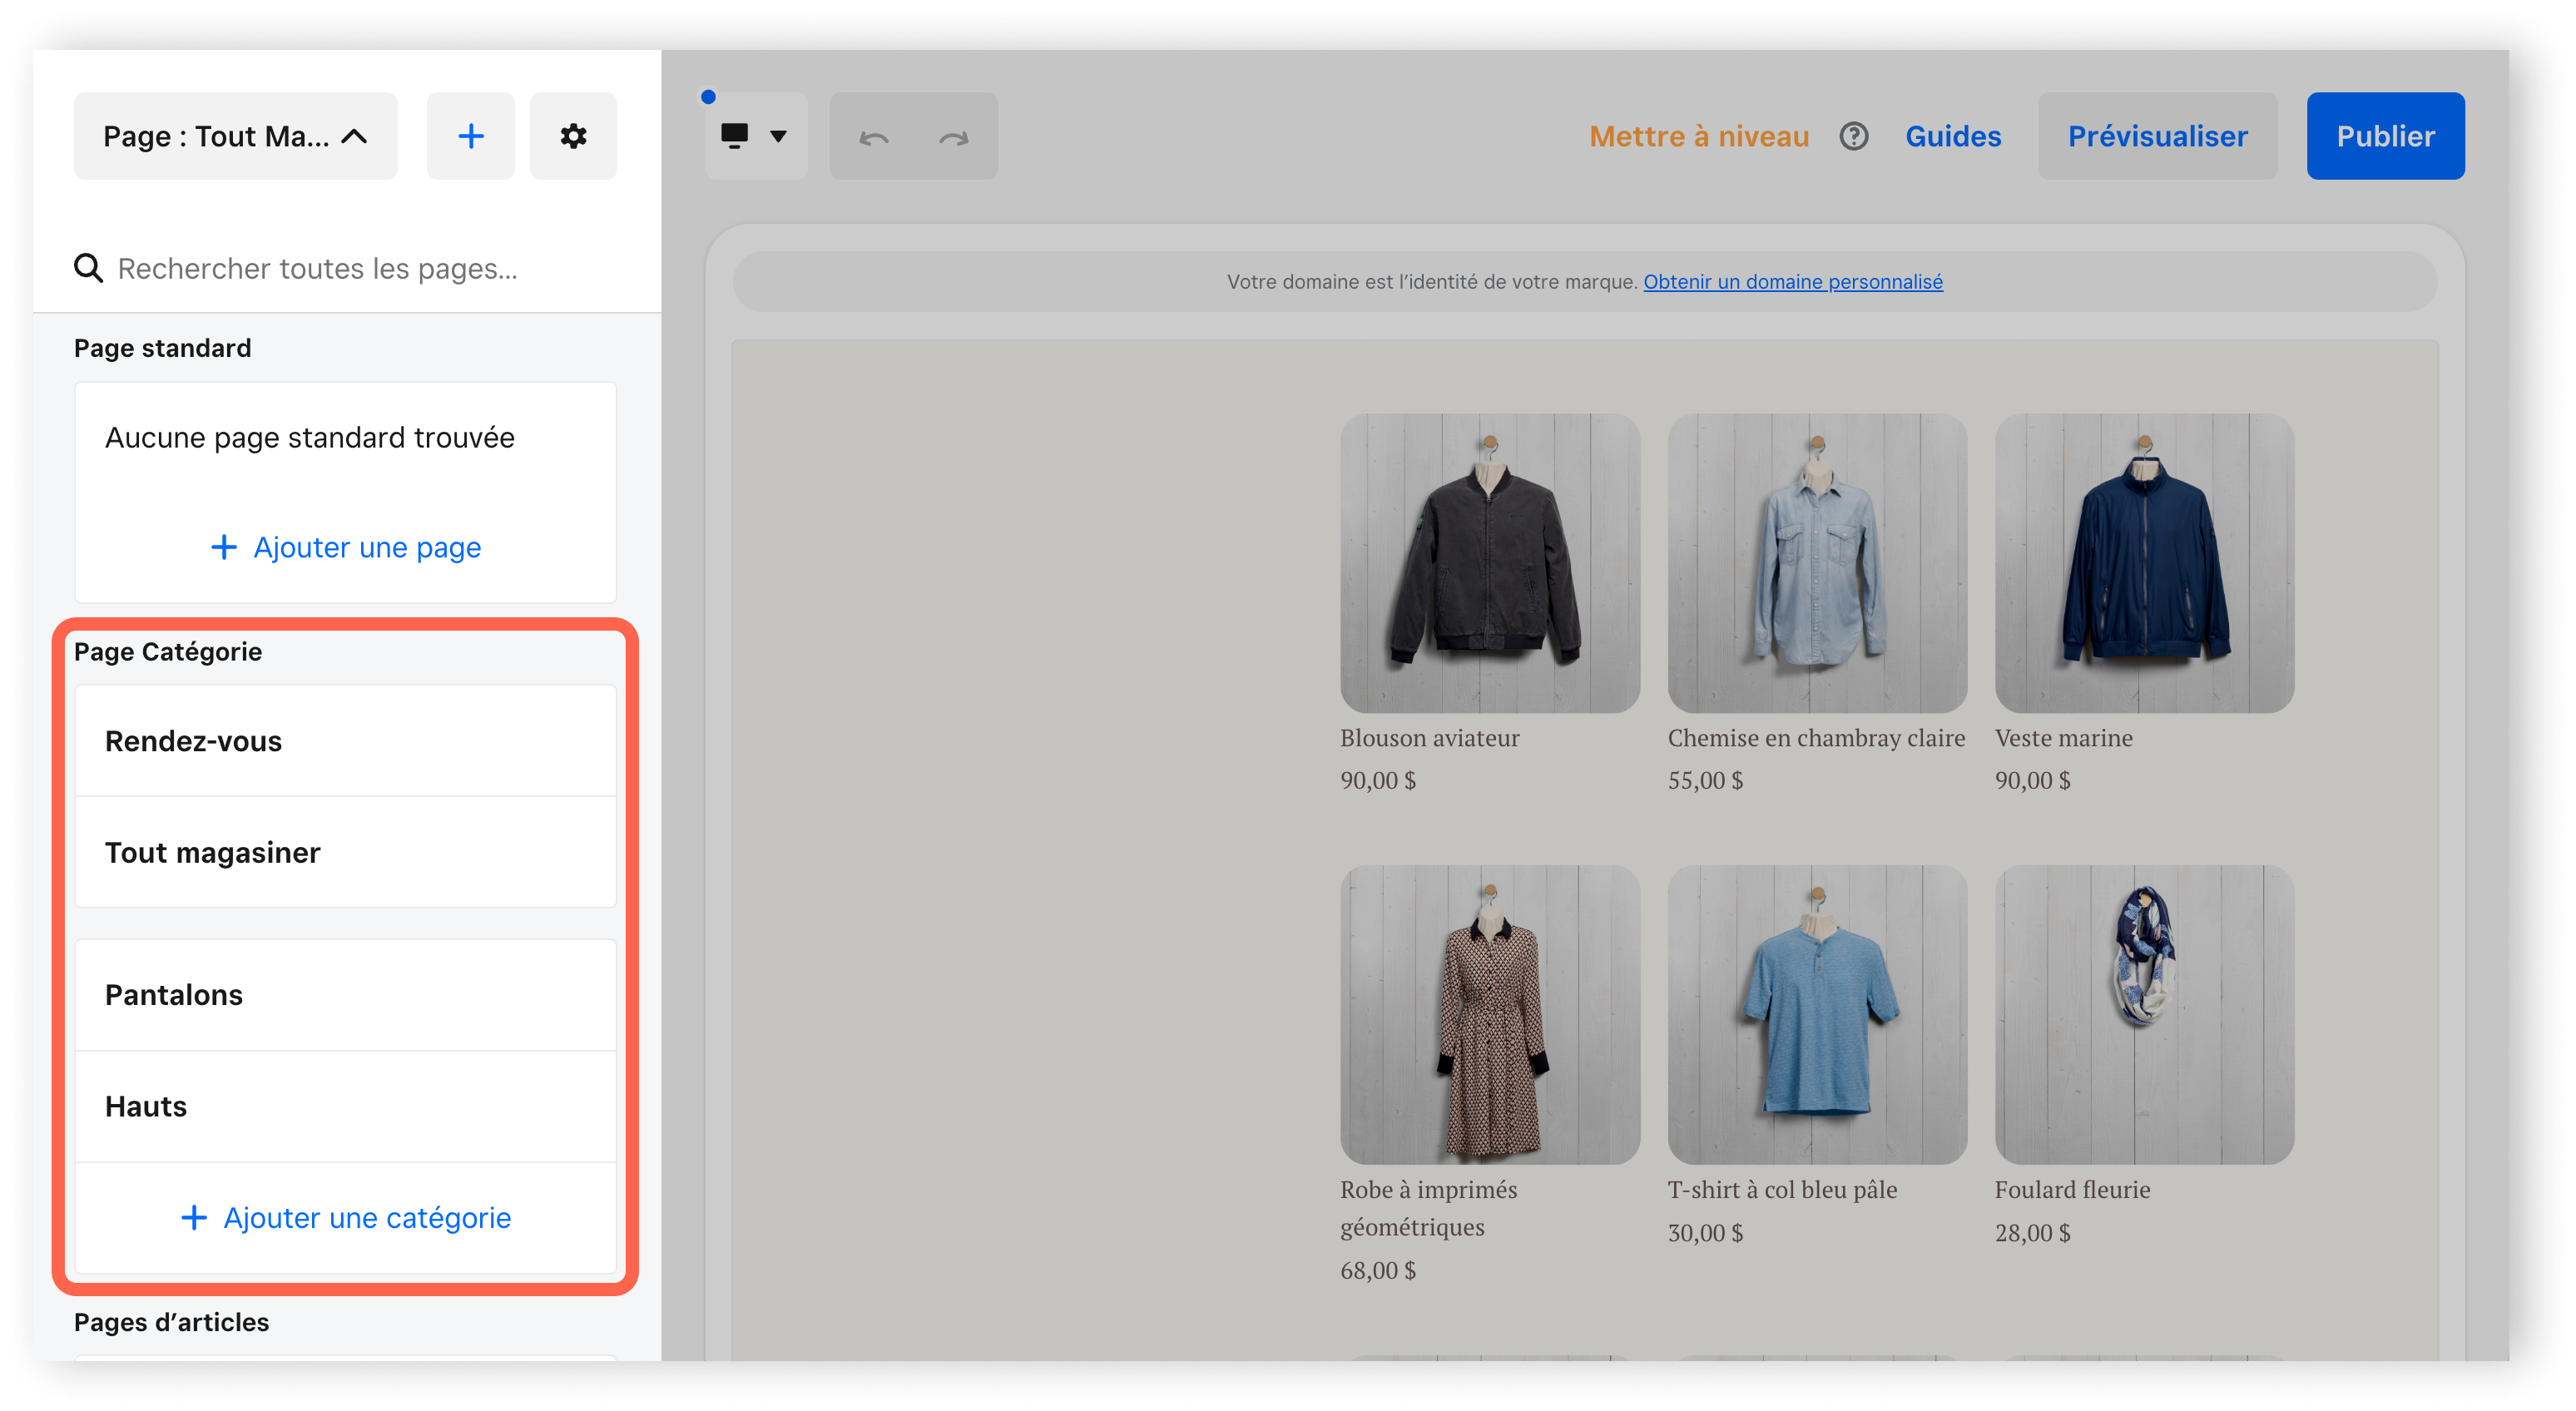
Task: Click the plus add page icon
Action: (470, 136)
